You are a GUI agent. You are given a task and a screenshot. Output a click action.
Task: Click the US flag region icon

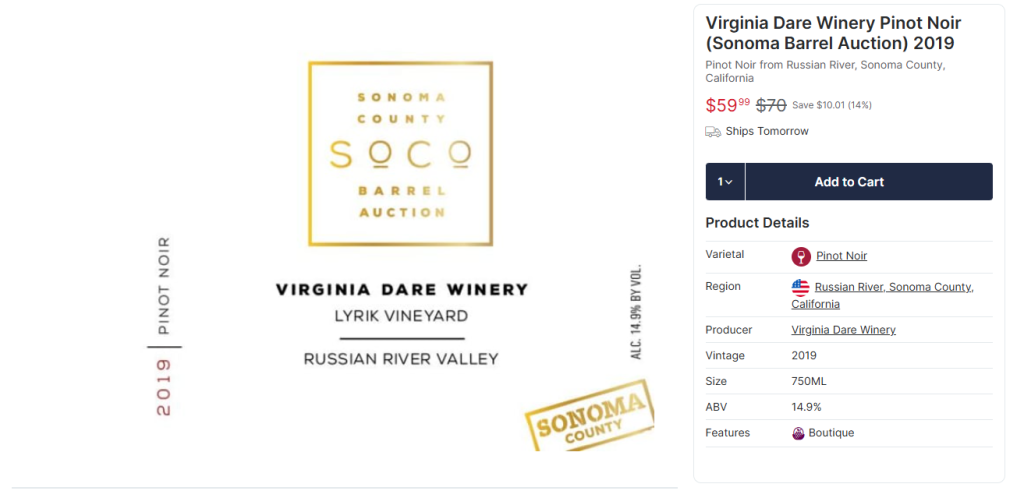[800, 288]
